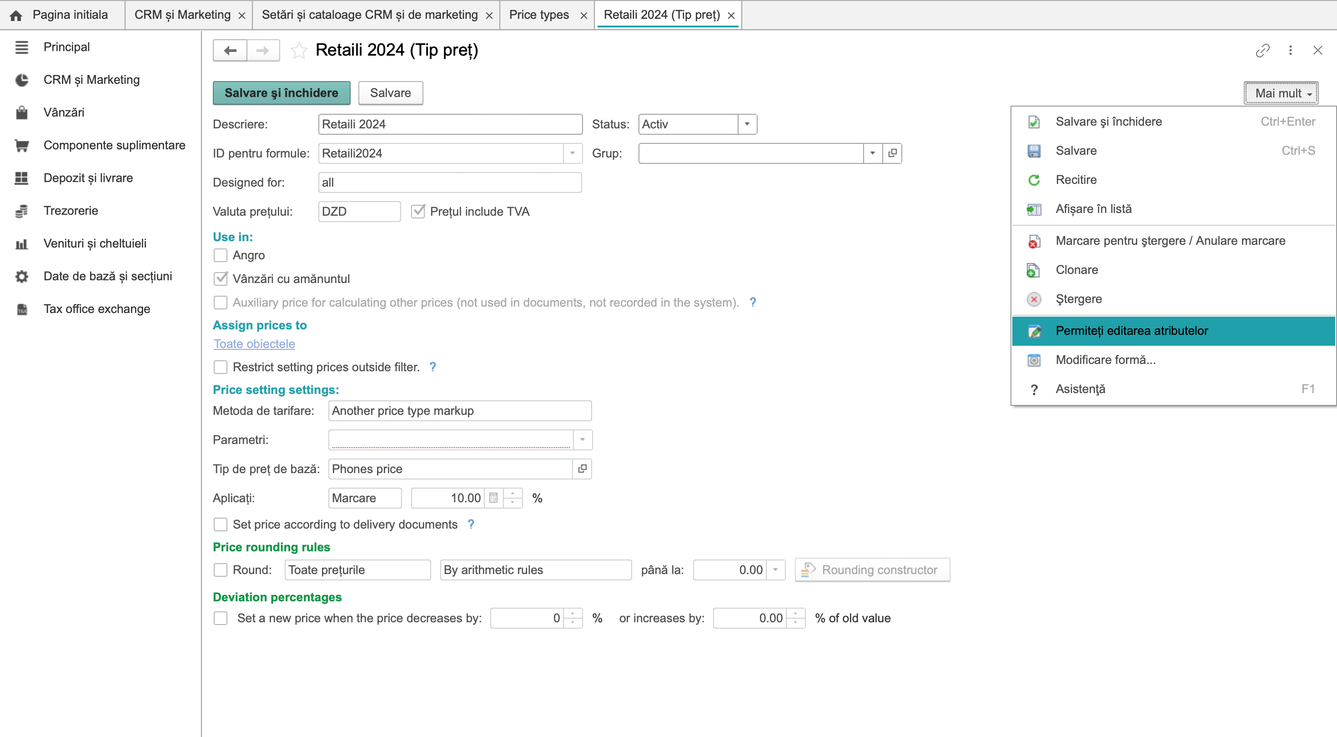Open the ID pentru formule dropdown
Screen dimensions: 1337x737
(573, 153)
